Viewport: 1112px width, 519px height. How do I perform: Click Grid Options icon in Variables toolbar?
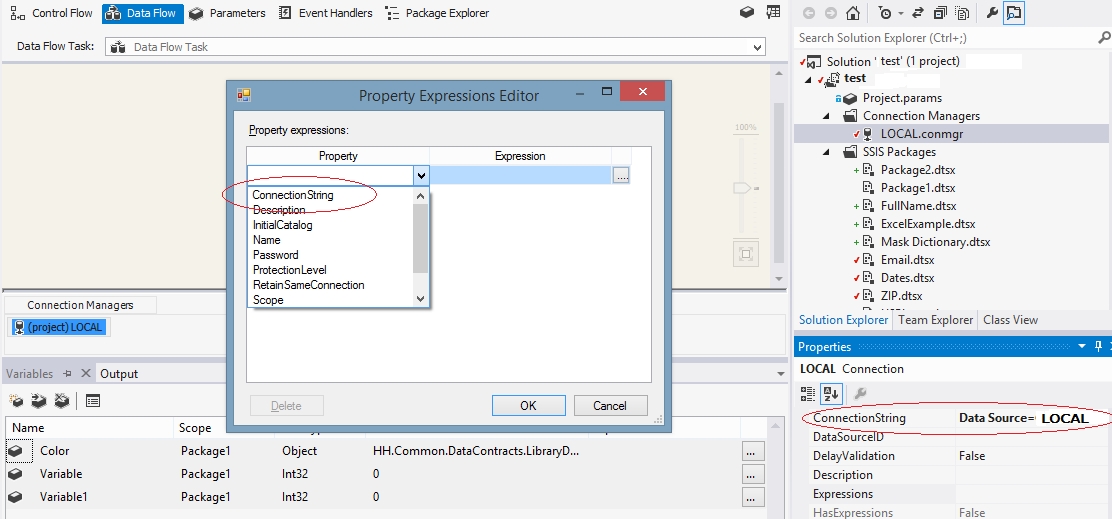coord(92,401)
